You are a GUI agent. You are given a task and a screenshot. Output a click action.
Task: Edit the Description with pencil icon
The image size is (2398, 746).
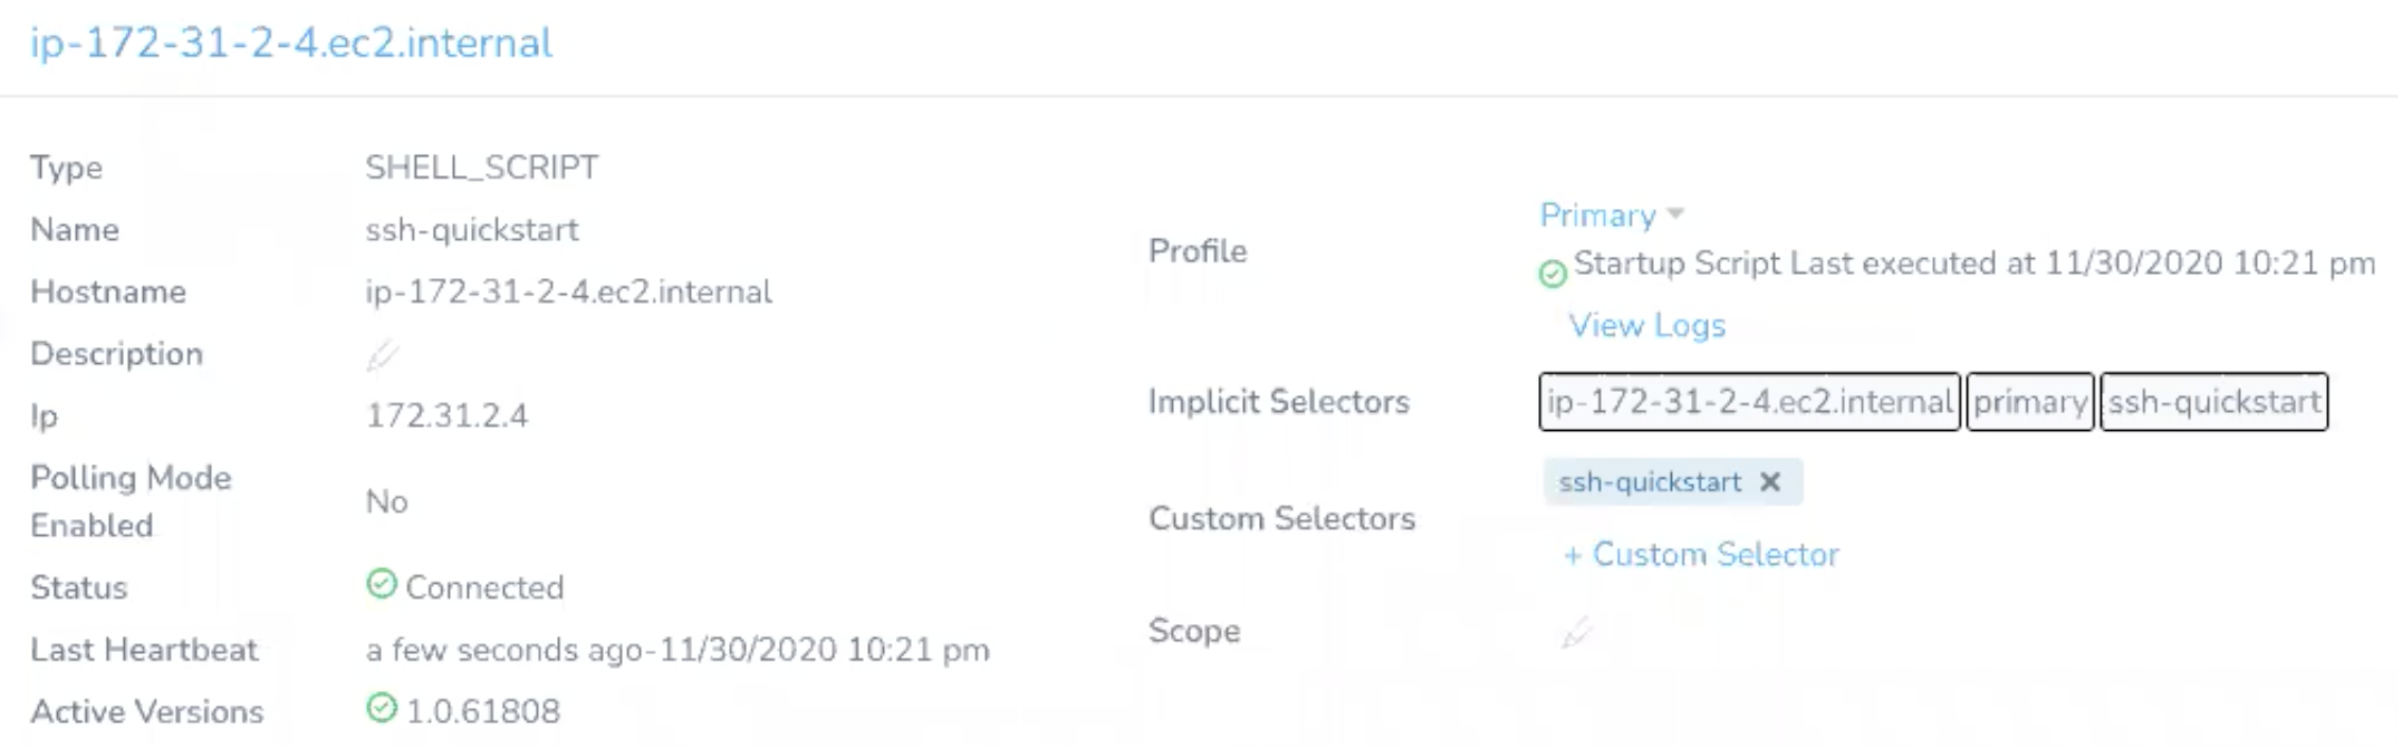[x=381, y=356]
